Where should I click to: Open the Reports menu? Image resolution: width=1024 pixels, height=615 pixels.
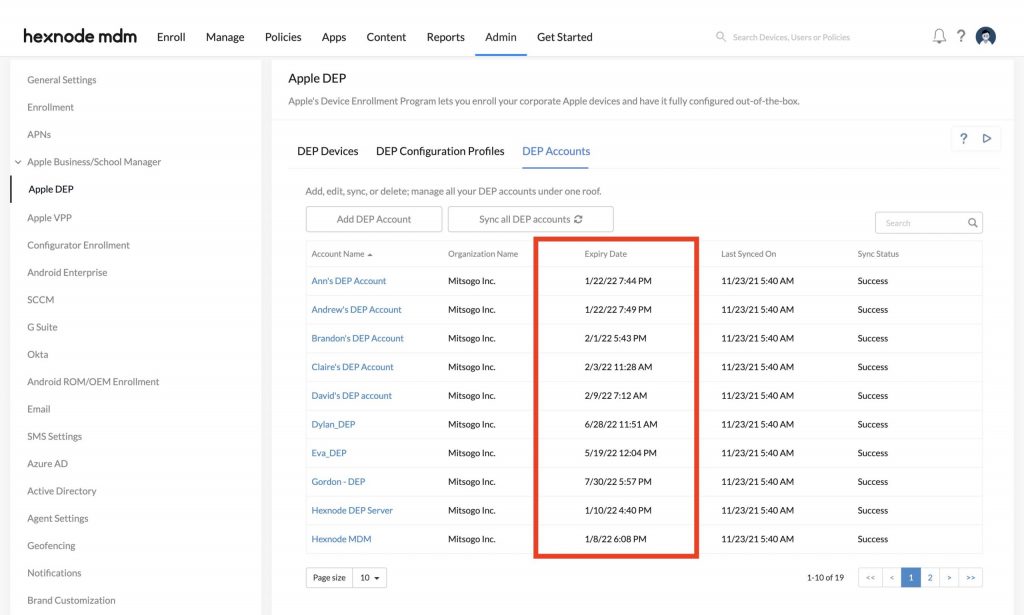(445, 37)
